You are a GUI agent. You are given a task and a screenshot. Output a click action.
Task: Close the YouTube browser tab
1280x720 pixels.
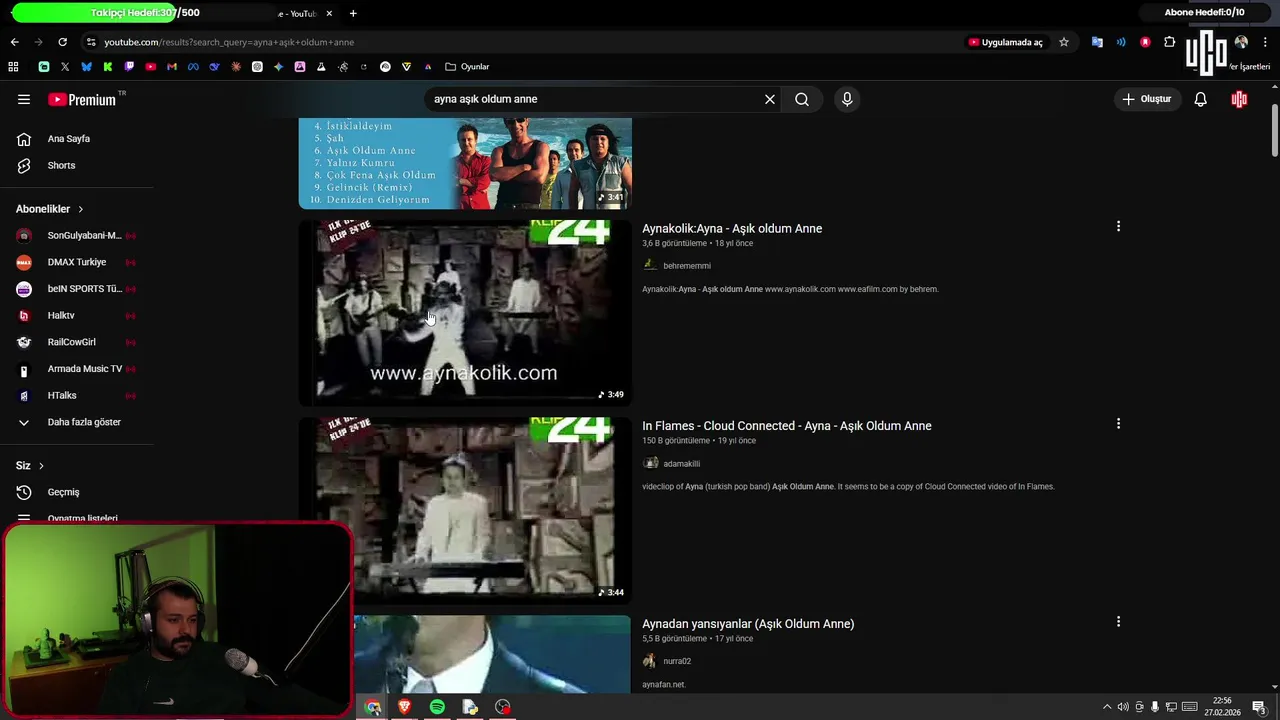329,13
